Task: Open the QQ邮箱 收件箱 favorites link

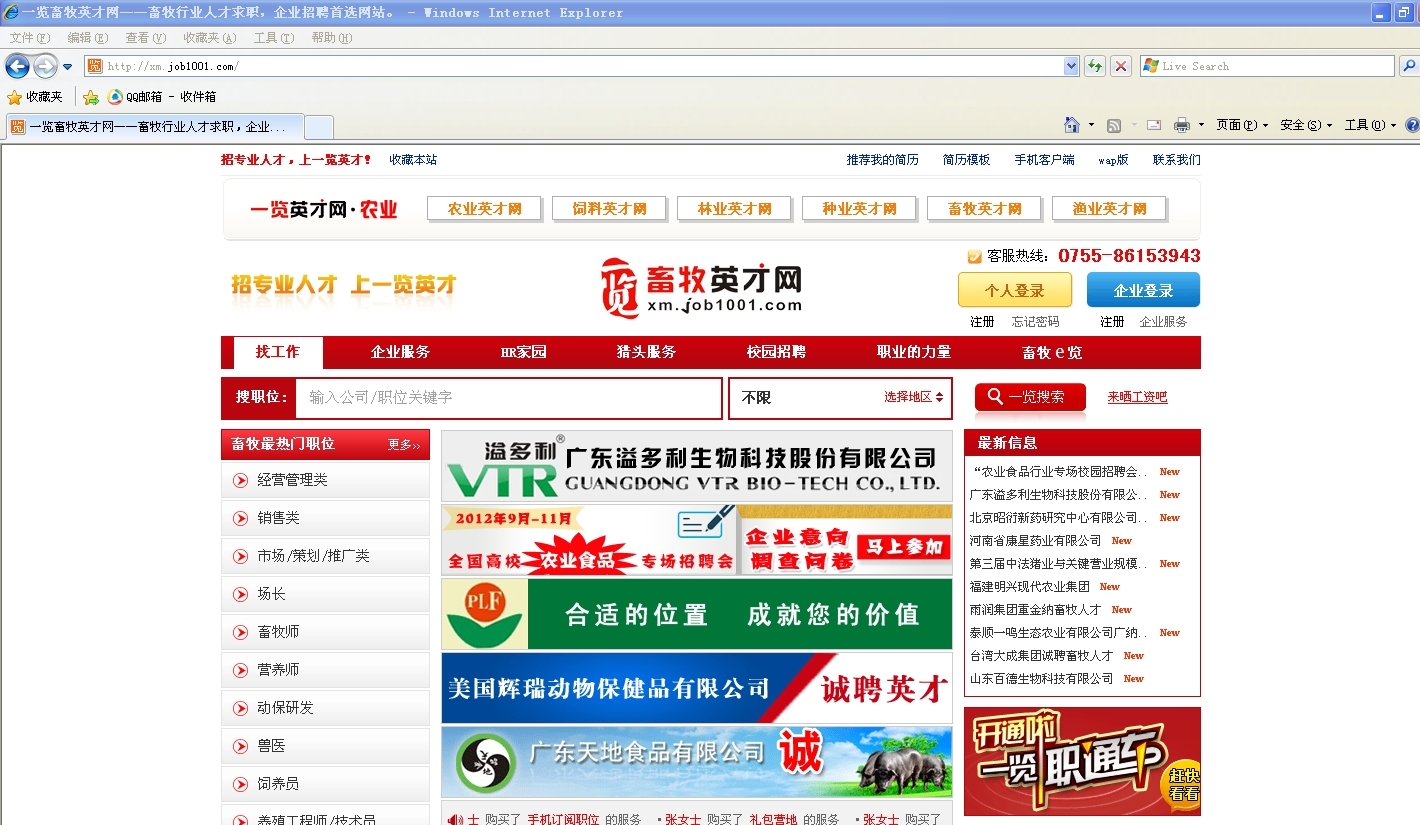Action: 162,97
